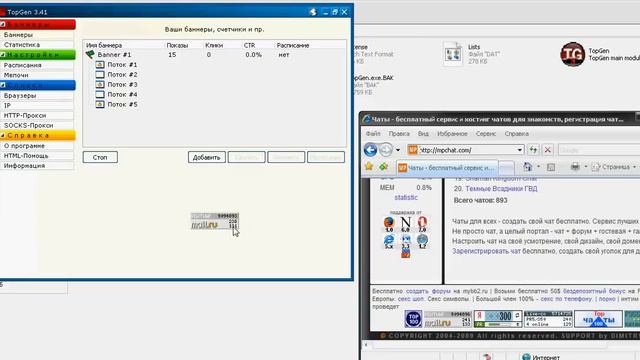Click the TOP 100 badge in page footer
Image resolution: width=640 pixels, height=360 pixels.
pos(413,319)
